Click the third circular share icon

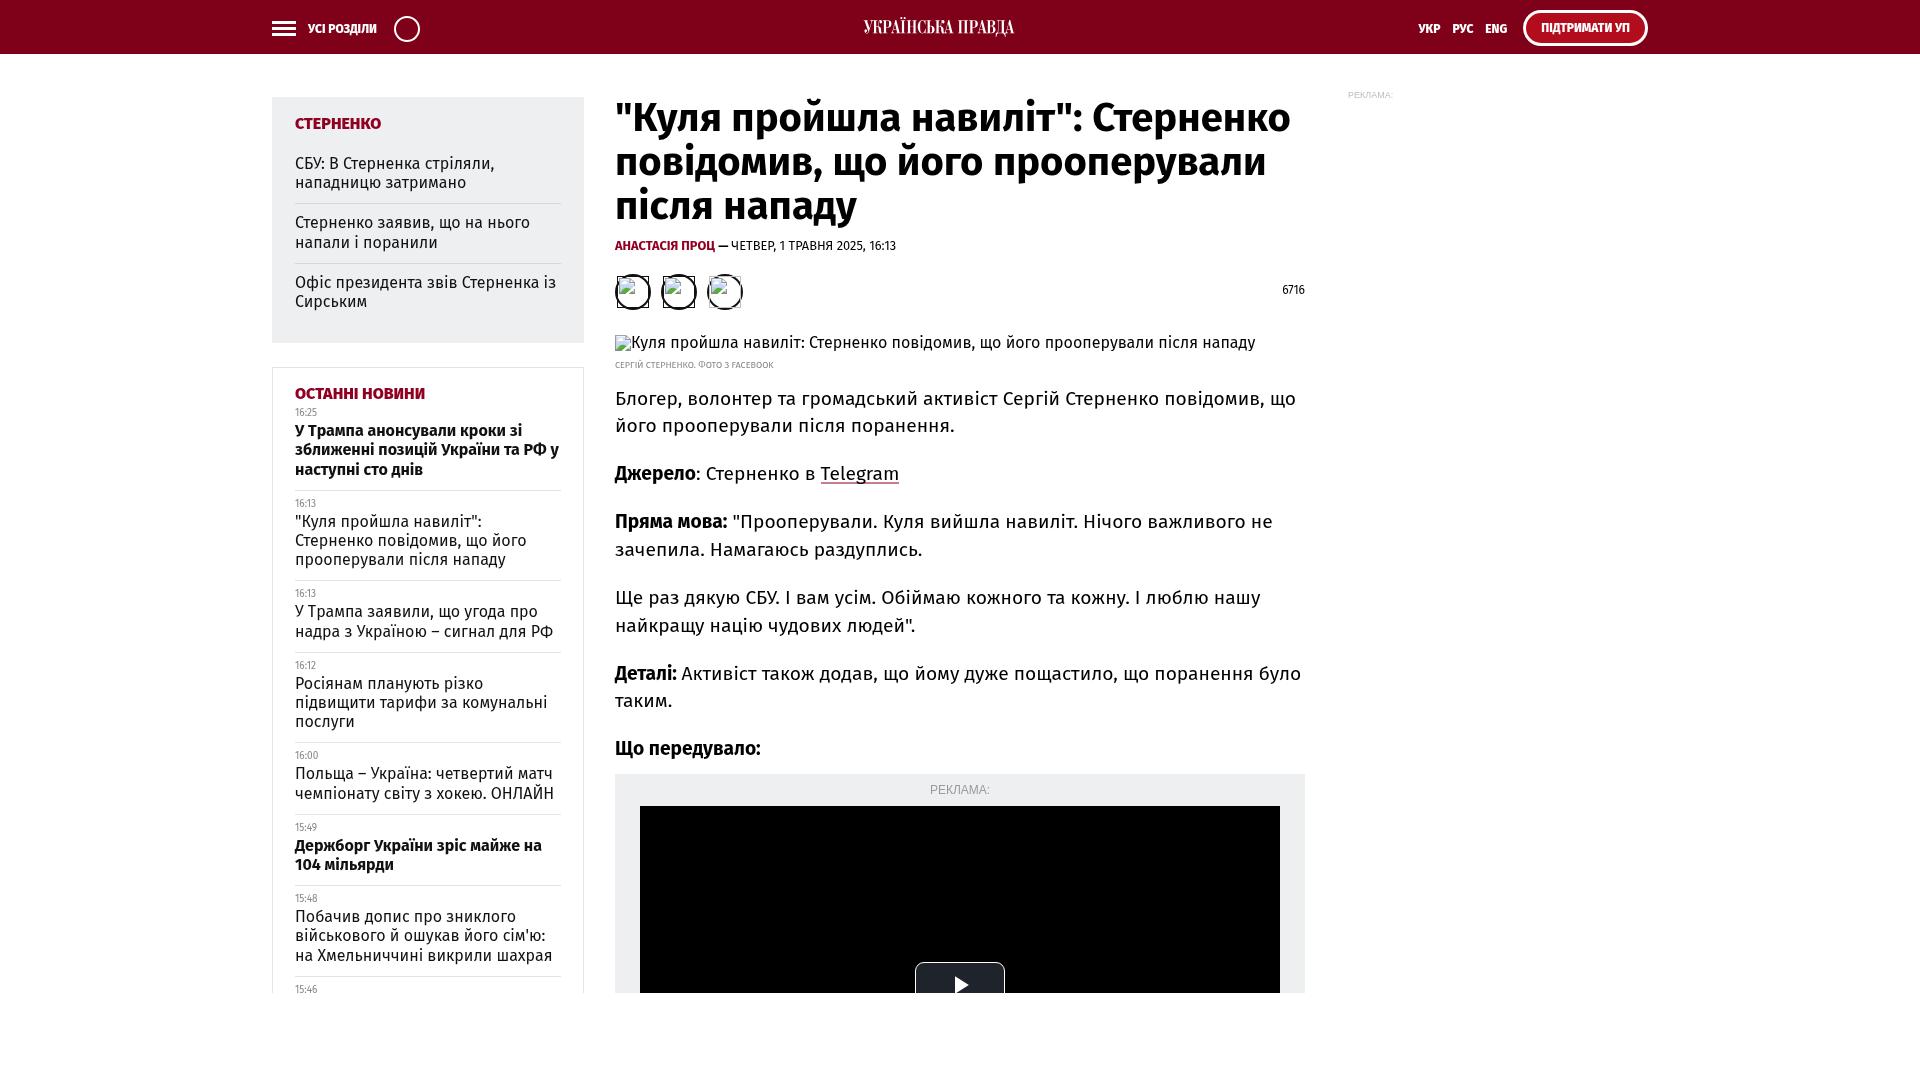[x=724, y=292]
